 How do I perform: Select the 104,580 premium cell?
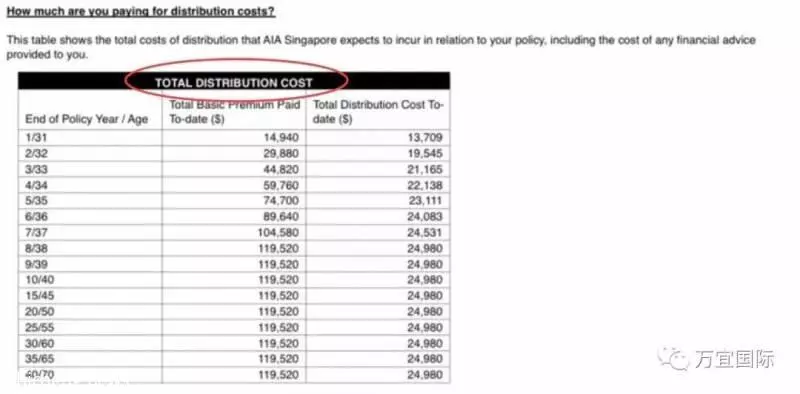[279, 232]
